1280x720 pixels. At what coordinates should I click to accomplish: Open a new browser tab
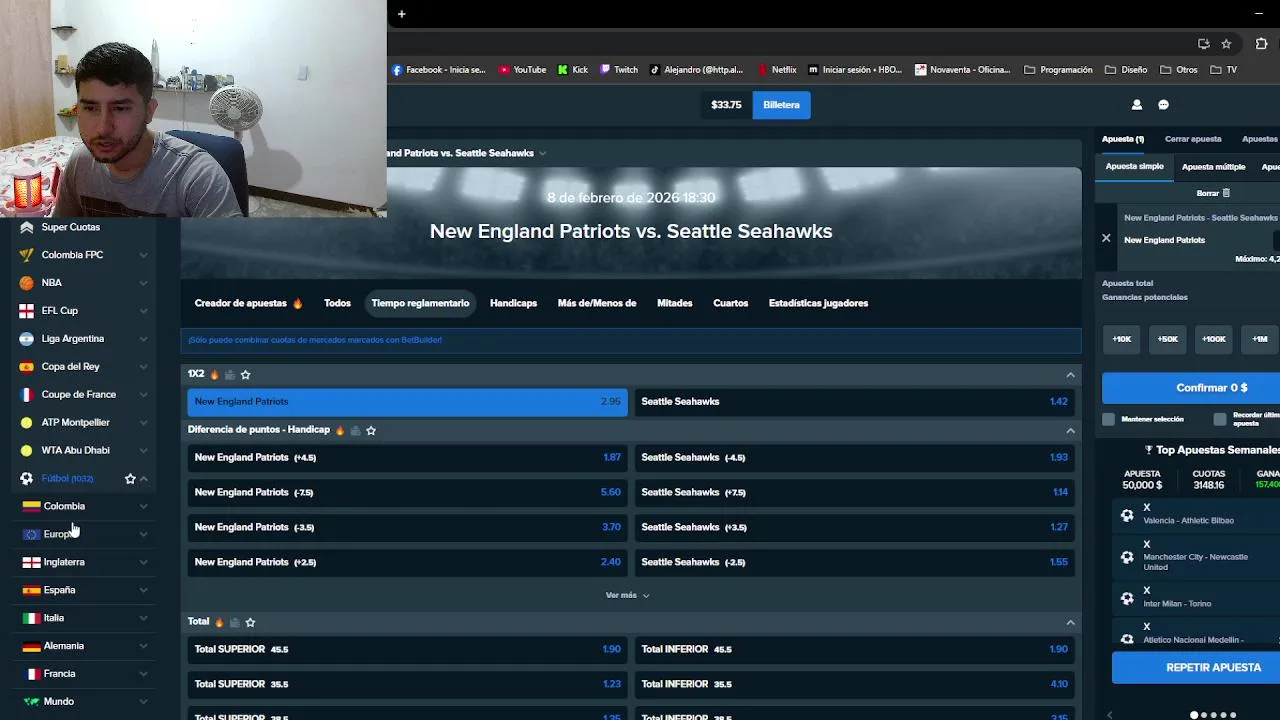point(401,14)
